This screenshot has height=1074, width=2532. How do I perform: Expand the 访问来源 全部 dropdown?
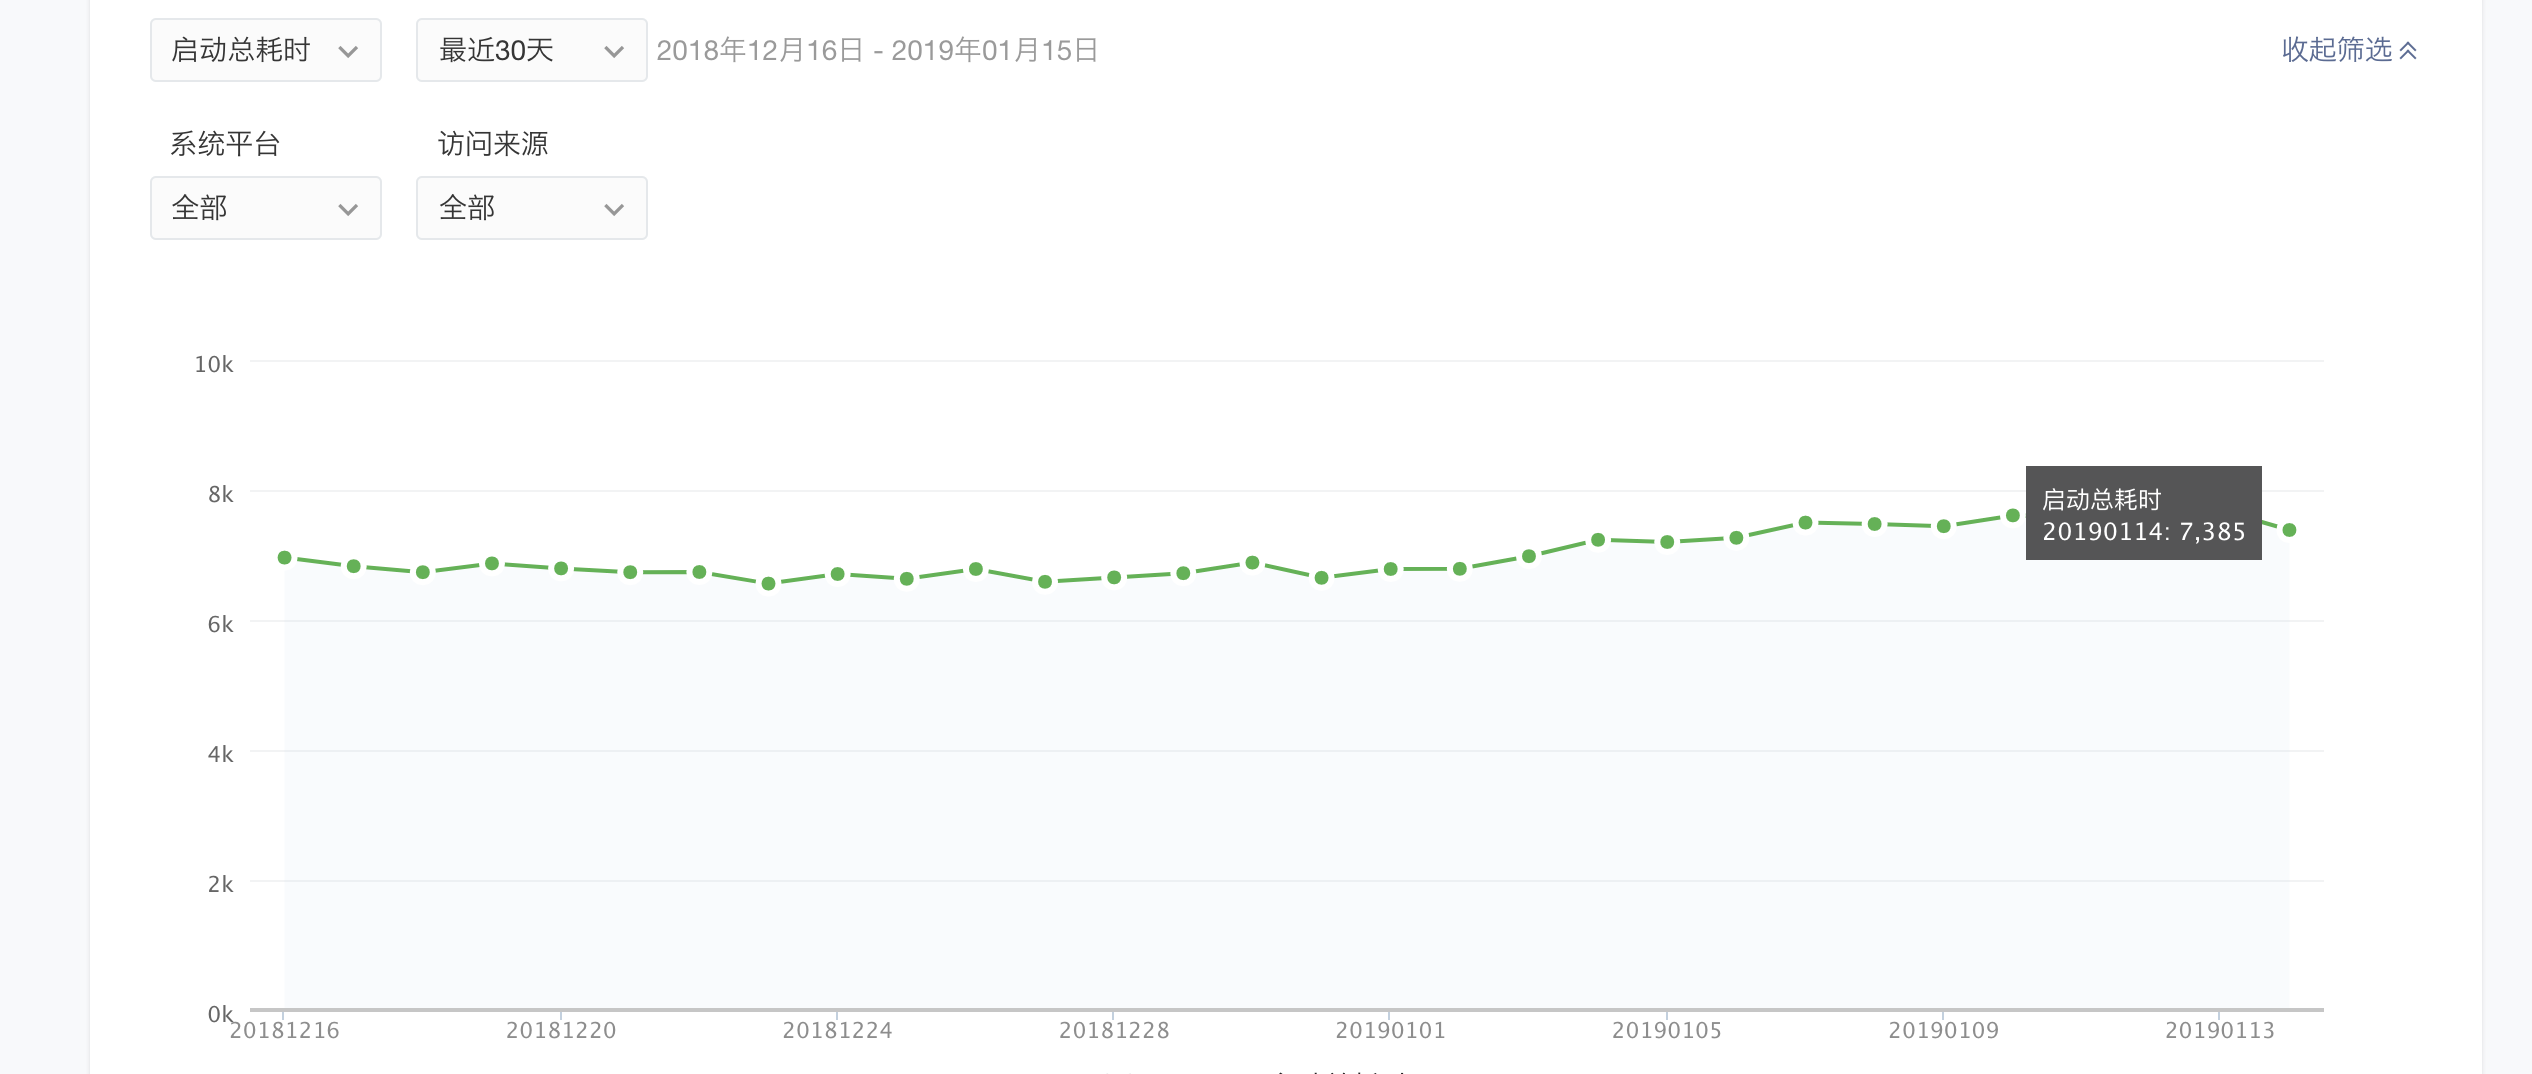(x=531, y=208)
